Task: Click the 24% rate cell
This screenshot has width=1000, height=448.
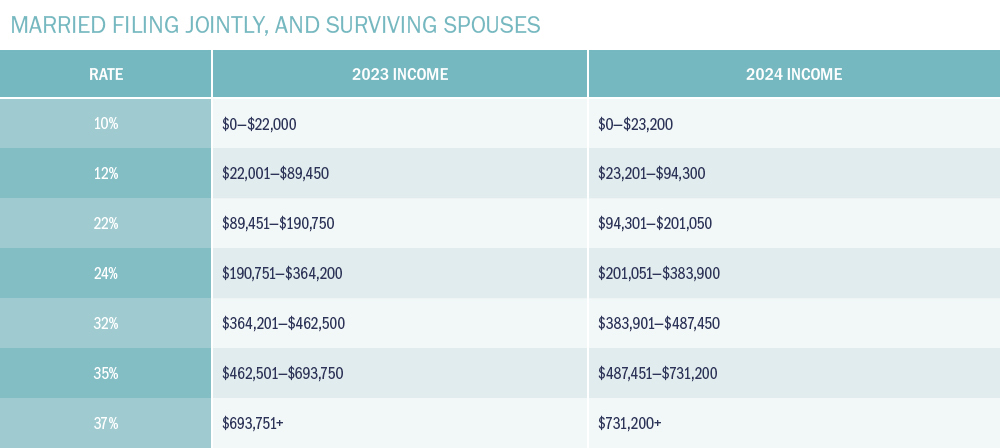Action: click(105, 273)
